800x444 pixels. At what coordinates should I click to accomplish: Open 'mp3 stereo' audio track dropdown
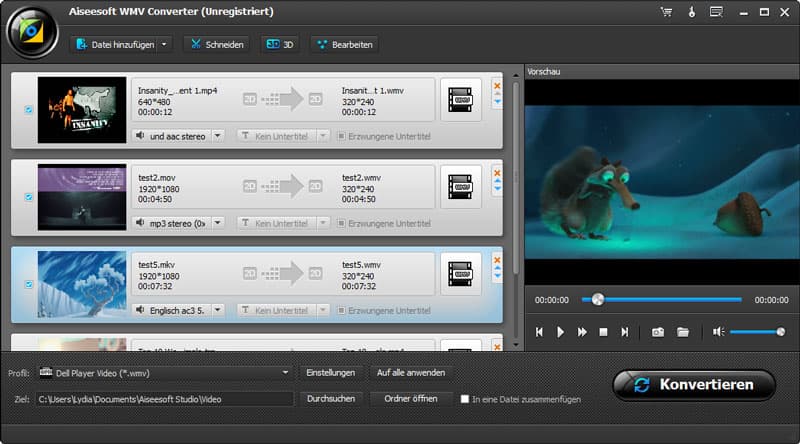pos(218,223)
